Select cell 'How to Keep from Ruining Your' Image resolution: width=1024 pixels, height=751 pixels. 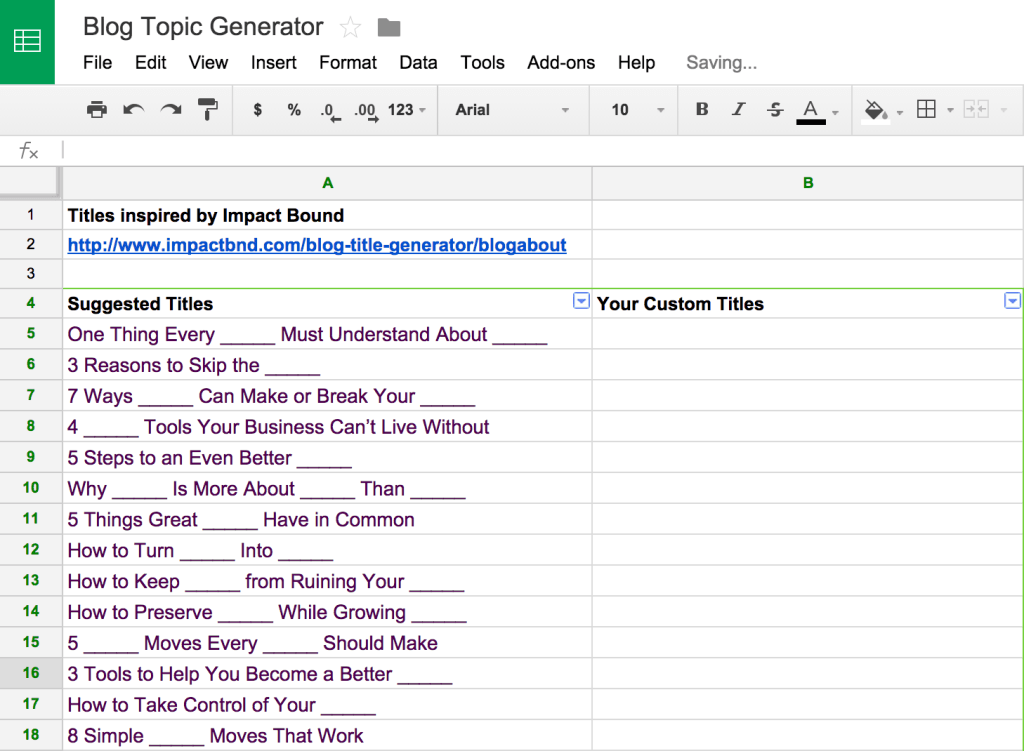[x=327, y=581]
